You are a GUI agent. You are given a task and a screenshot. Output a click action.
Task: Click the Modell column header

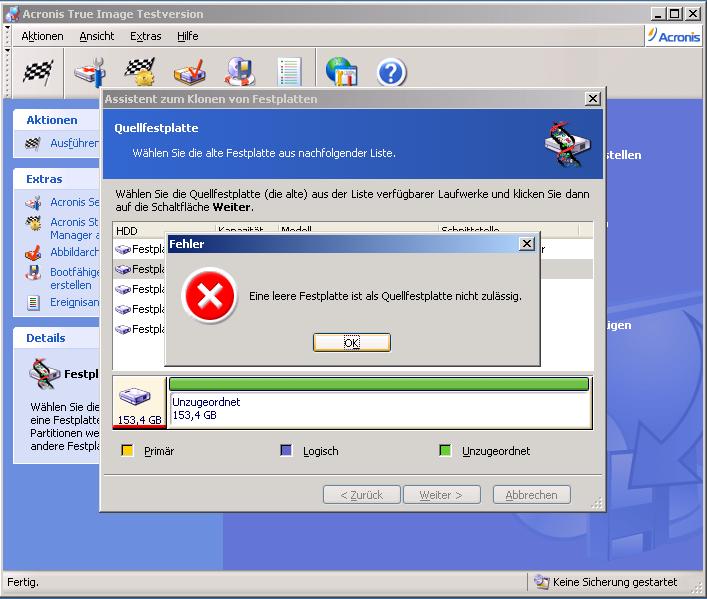pyautogui.click(x=358, y=229)
